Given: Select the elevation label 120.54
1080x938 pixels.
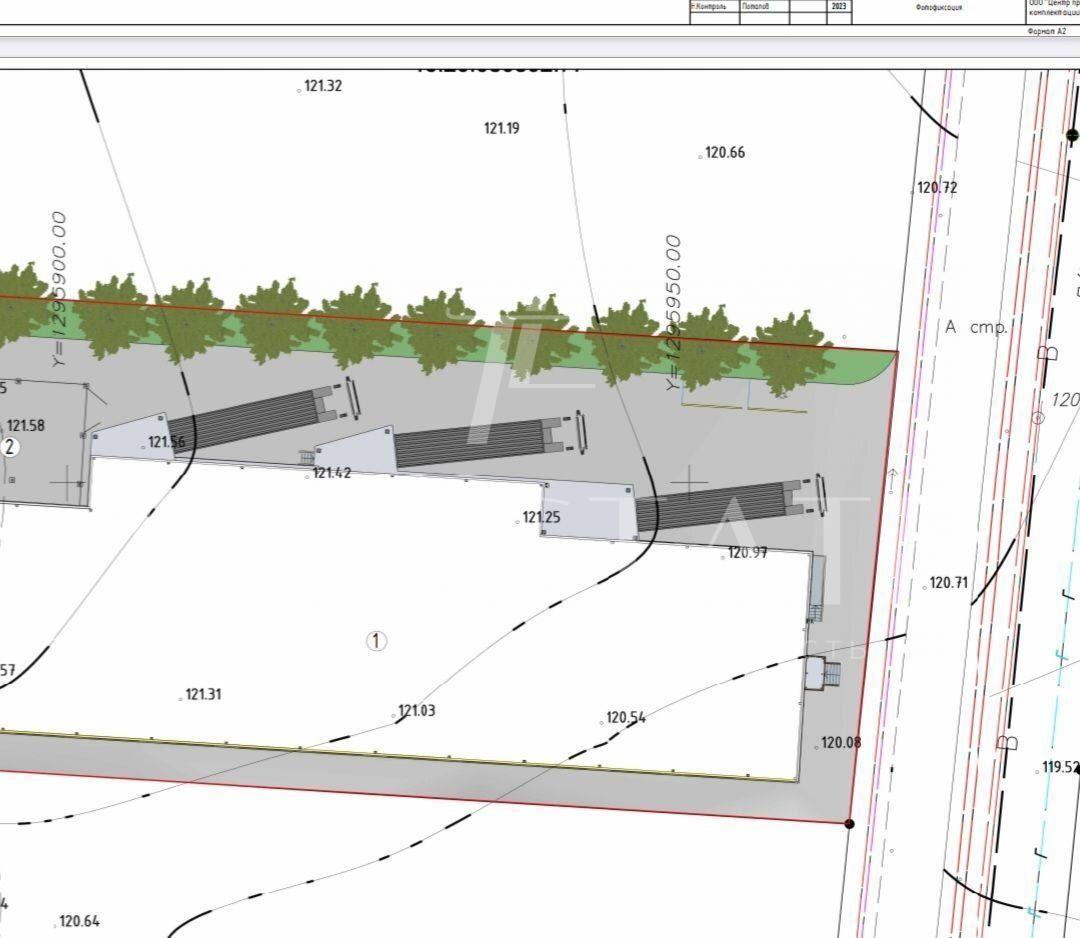Looking at the screenshot, I should click(625, 718).
